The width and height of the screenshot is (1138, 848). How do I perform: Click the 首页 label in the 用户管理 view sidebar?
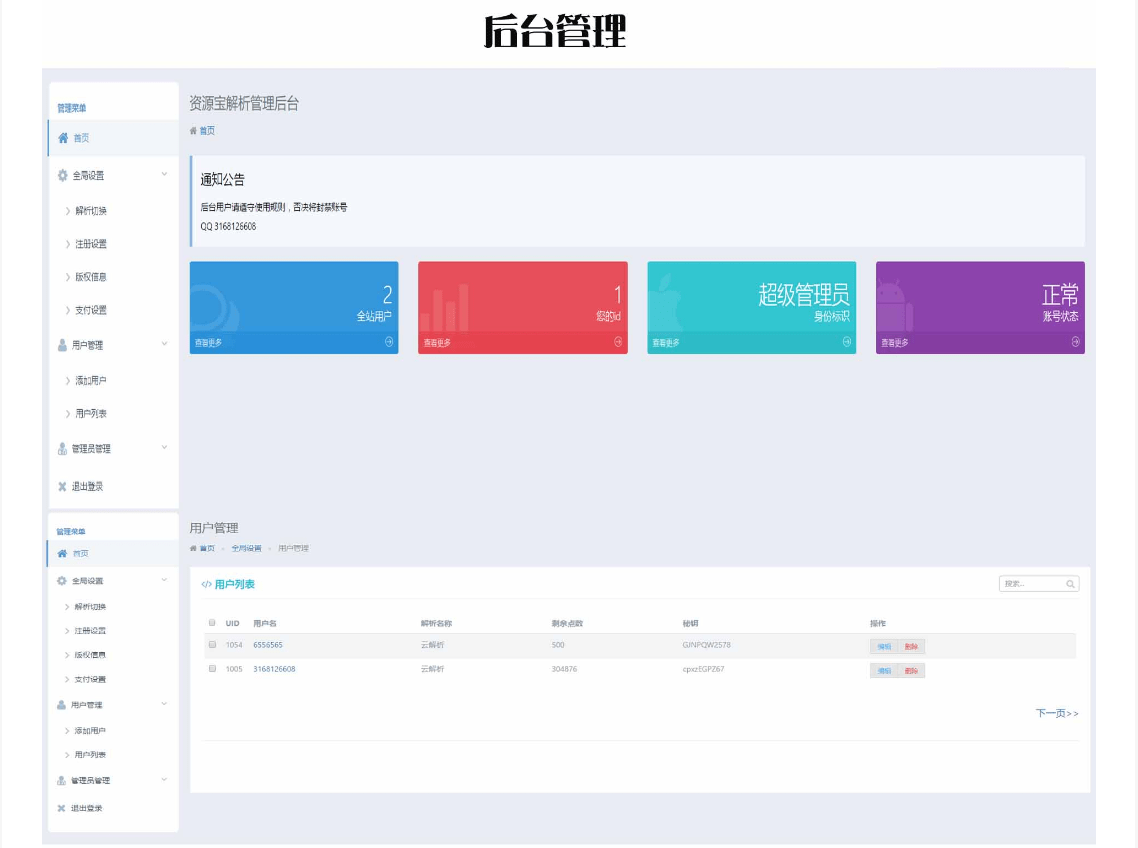[x=81, y=553]
